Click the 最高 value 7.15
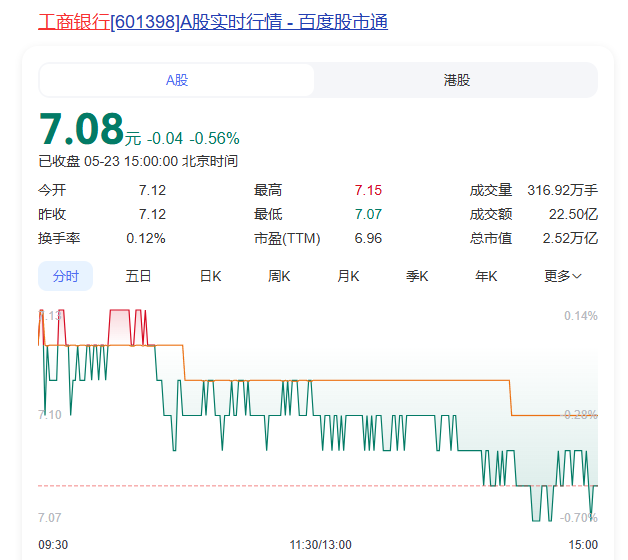Viewport: 628px width, 560px height. click(x=368, y=190)
